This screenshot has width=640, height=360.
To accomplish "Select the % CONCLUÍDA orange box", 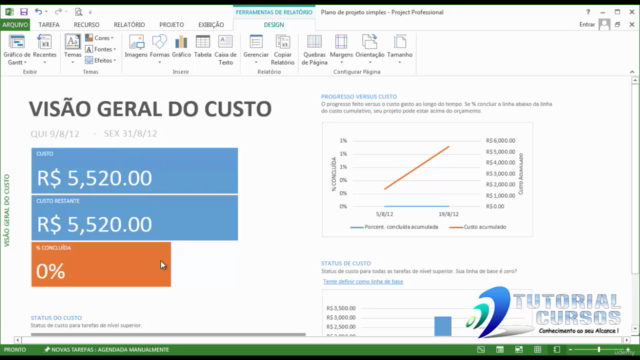I will click(101, 264).
